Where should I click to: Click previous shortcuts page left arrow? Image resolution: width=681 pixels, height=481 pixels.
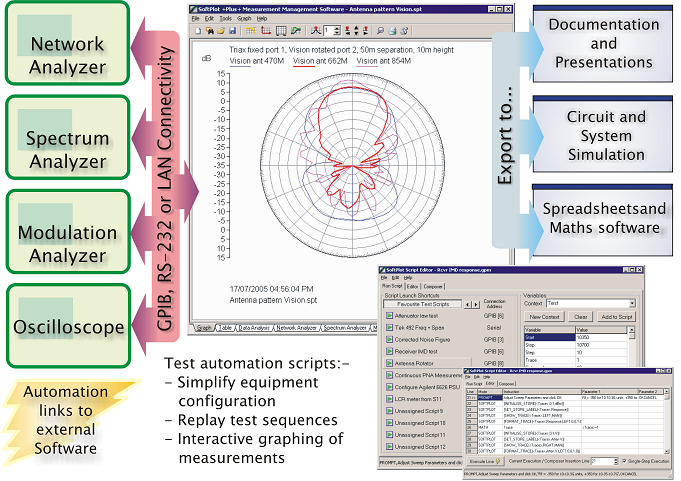(467, 304)
